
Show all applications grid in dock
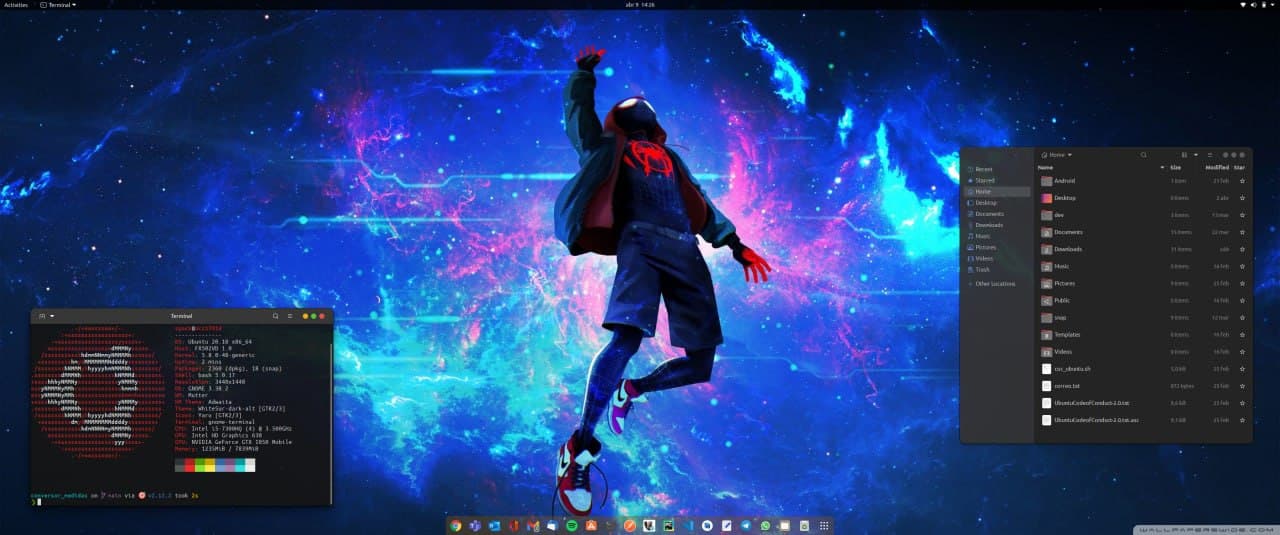click(823, 526)
